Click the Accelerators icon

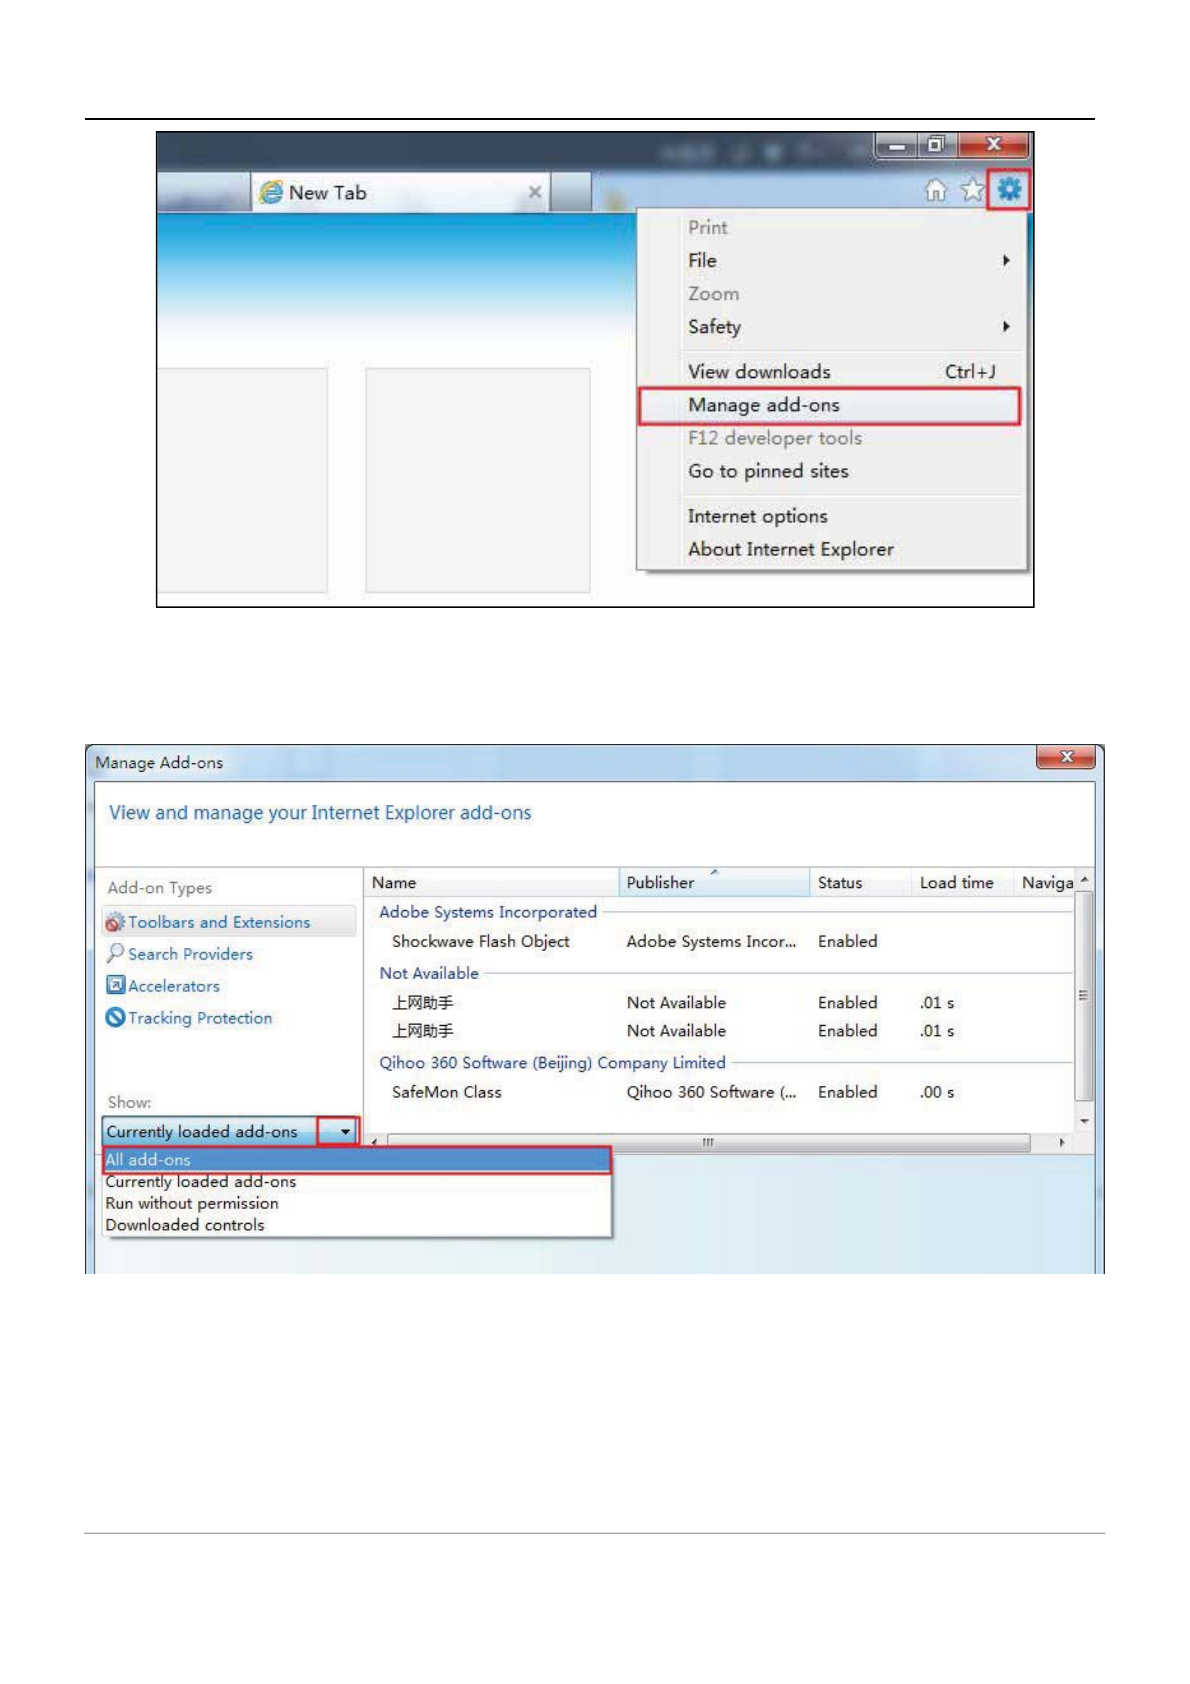[115, 985]
